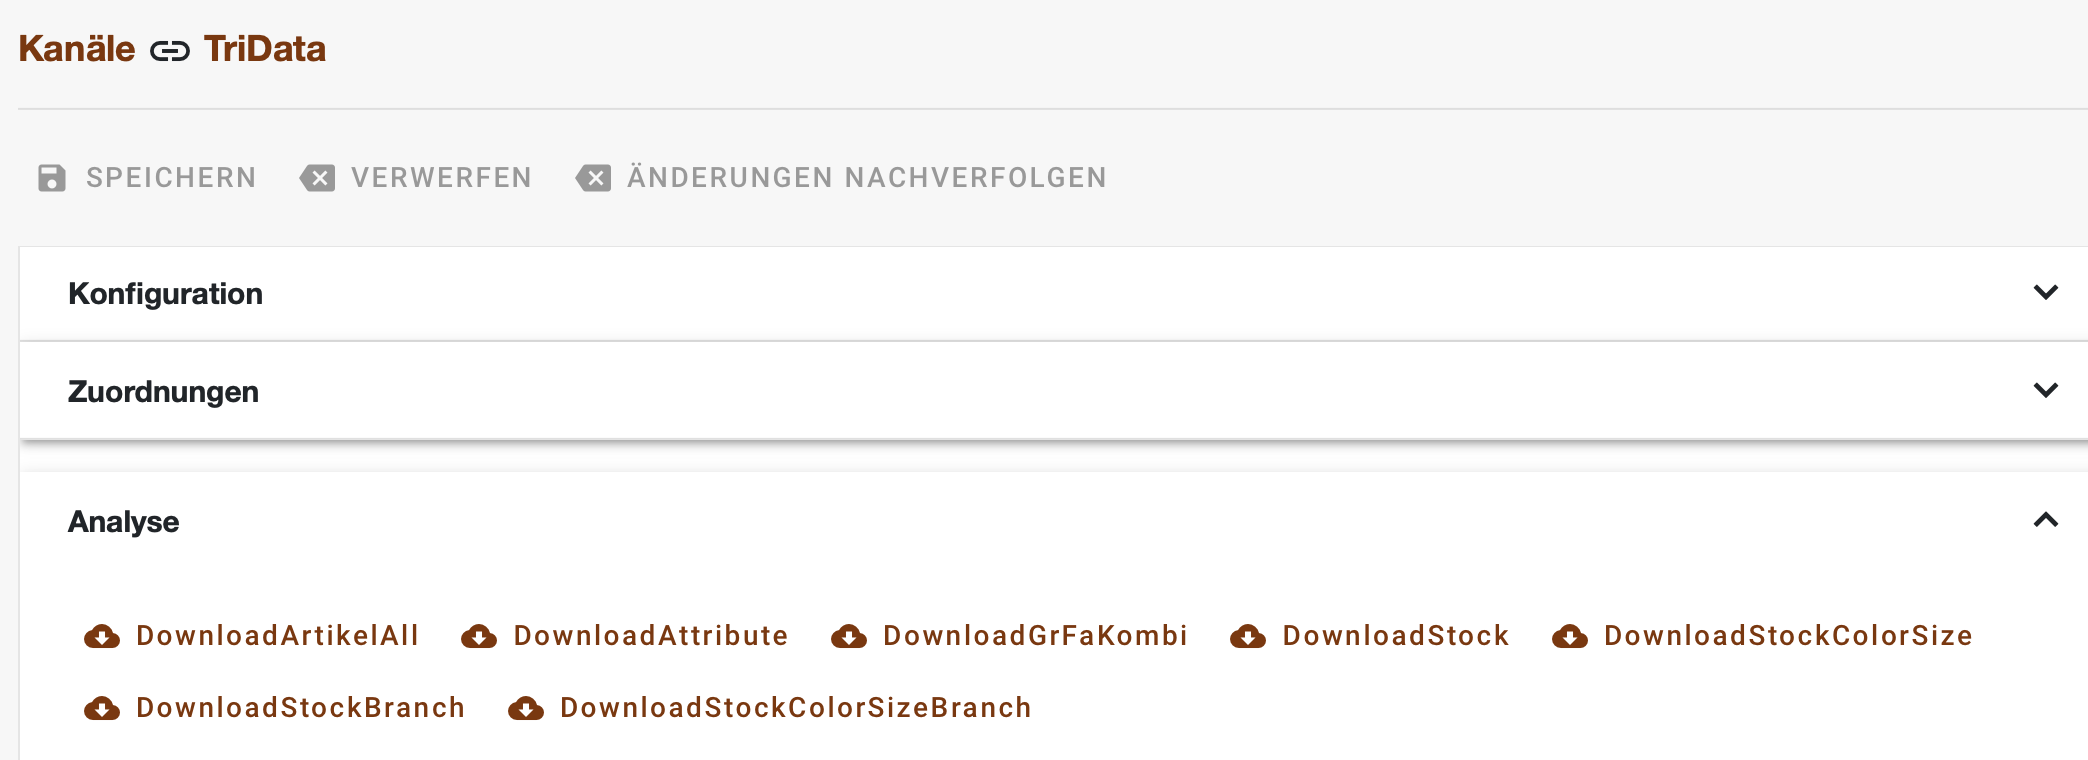Start the DownloadStockColorSize download link
This screenshot has width=2088, height=760.
pos(1788,636)
